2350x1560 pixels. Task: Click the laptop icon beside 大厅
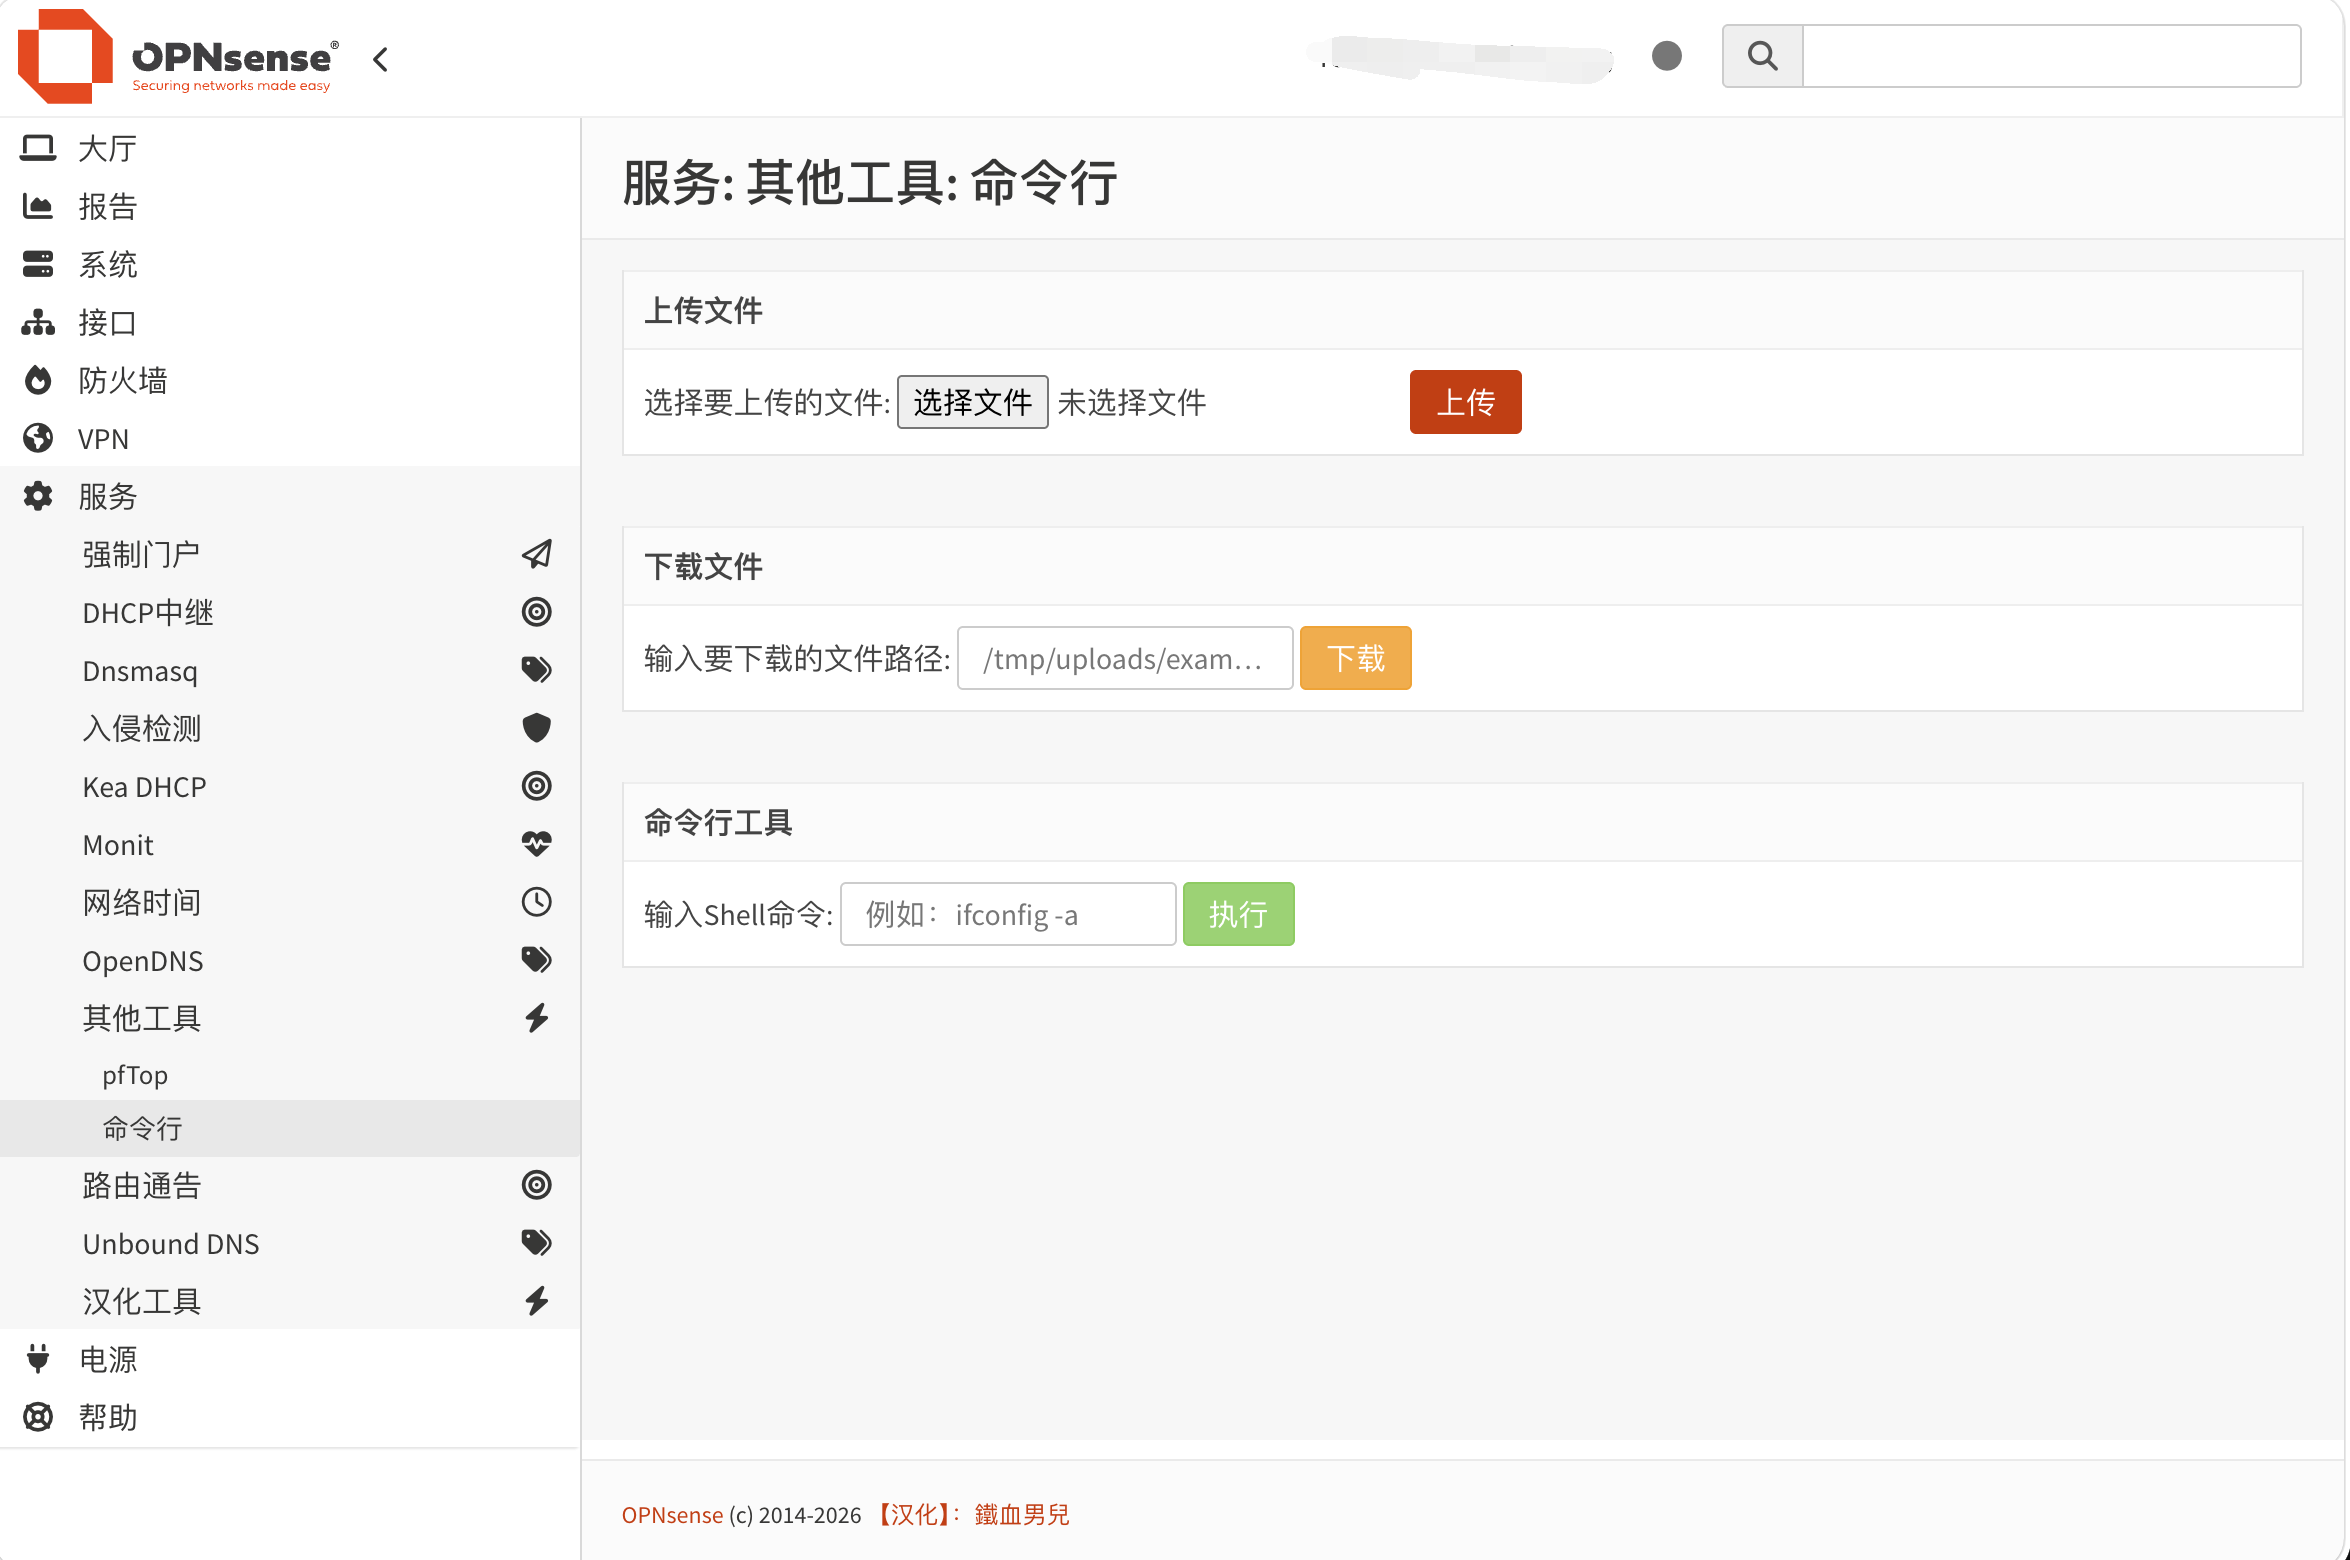[38, 148]
